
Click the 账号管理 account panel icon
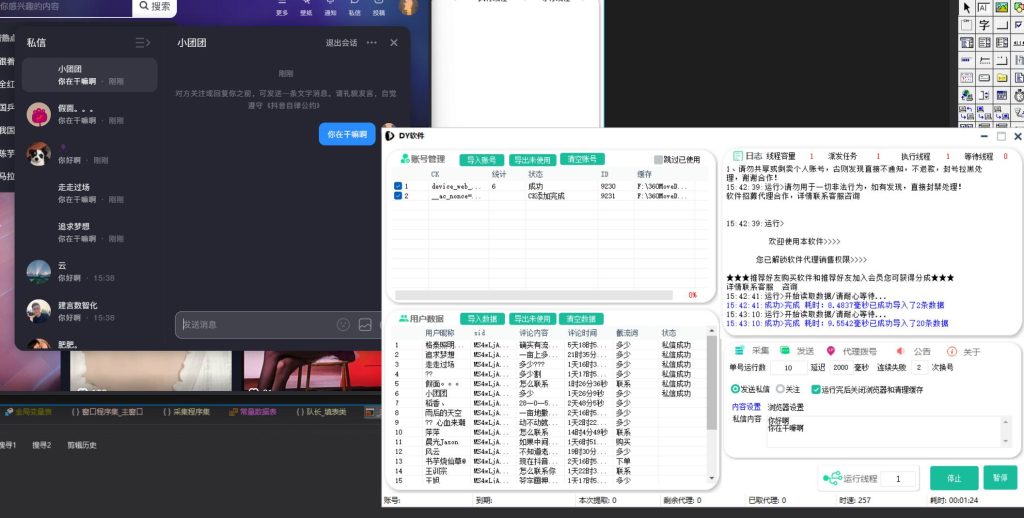[405, 159]
